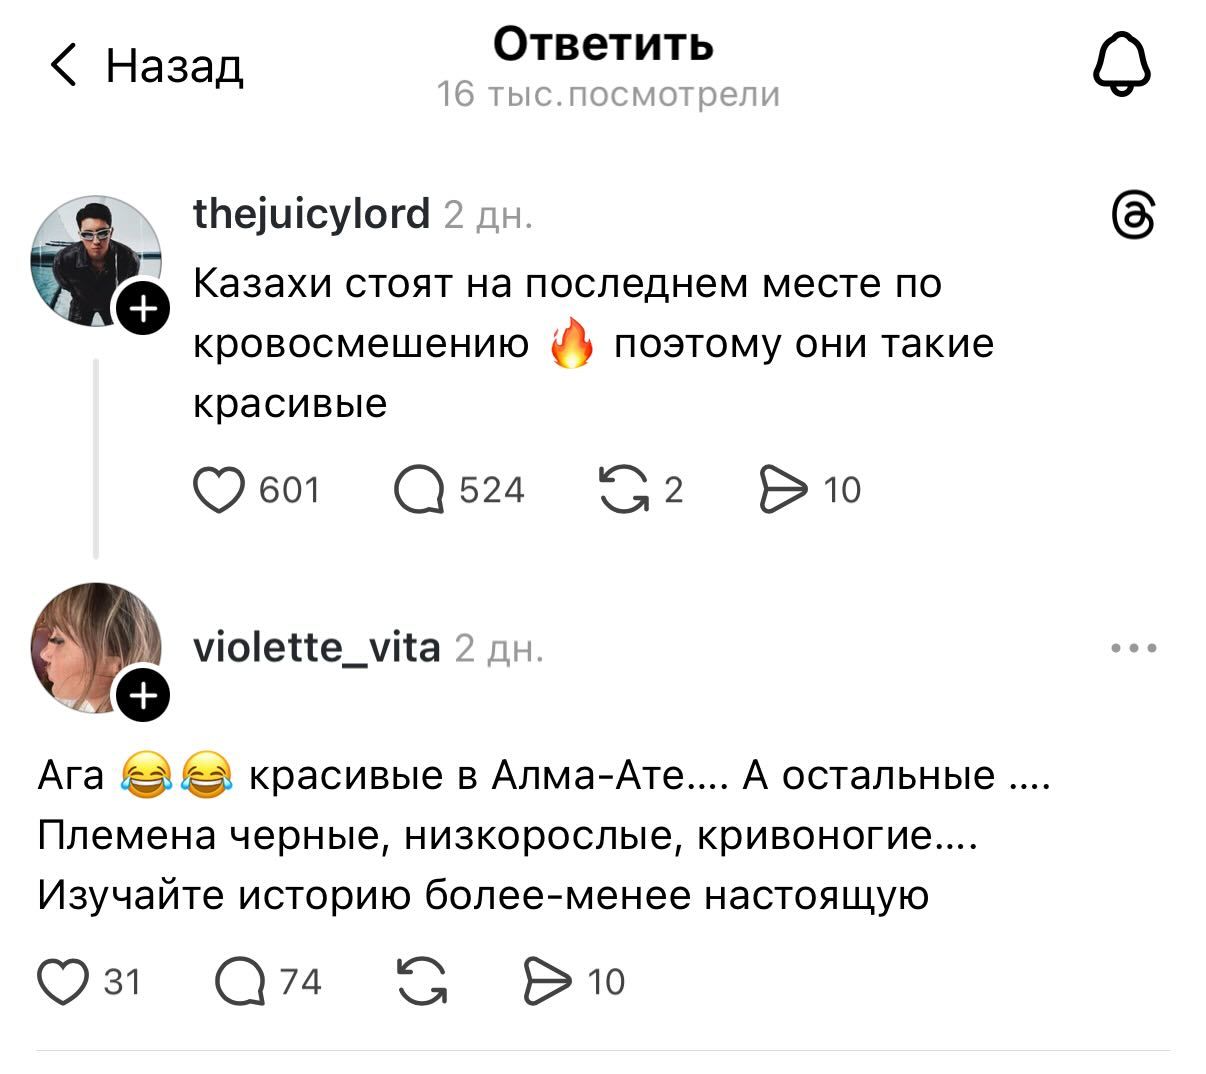This screenshot has width=1206, height=1074.
Task: Open the Threads logo icon
Action: [x=1133, y=216]
